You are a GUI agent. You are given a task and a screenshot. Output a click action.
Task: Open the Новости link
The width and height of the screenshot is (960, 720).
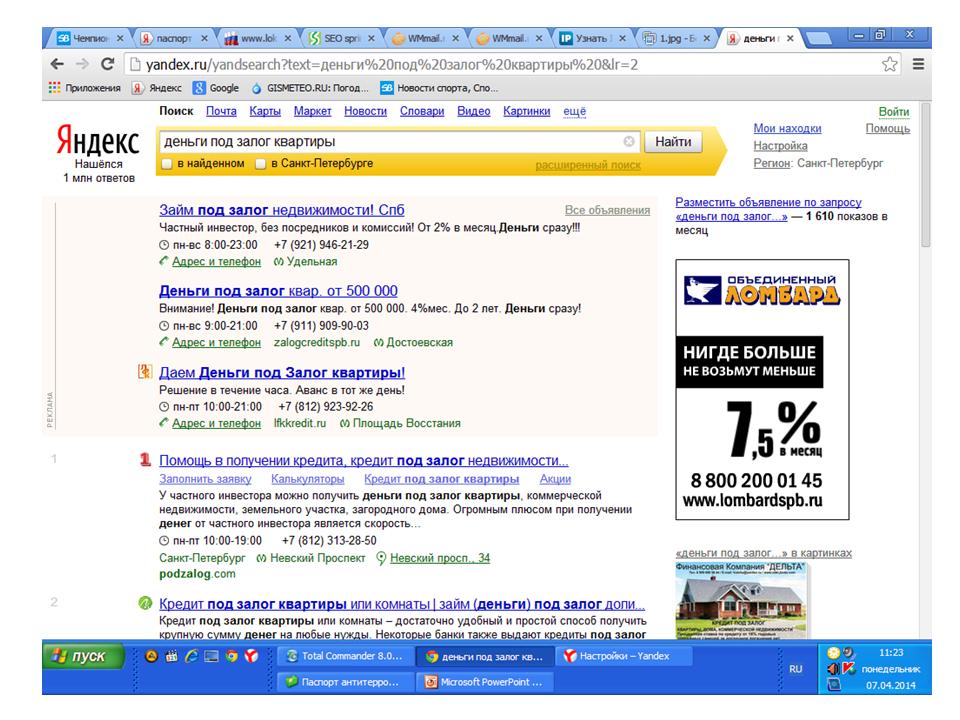coord(366,111)
